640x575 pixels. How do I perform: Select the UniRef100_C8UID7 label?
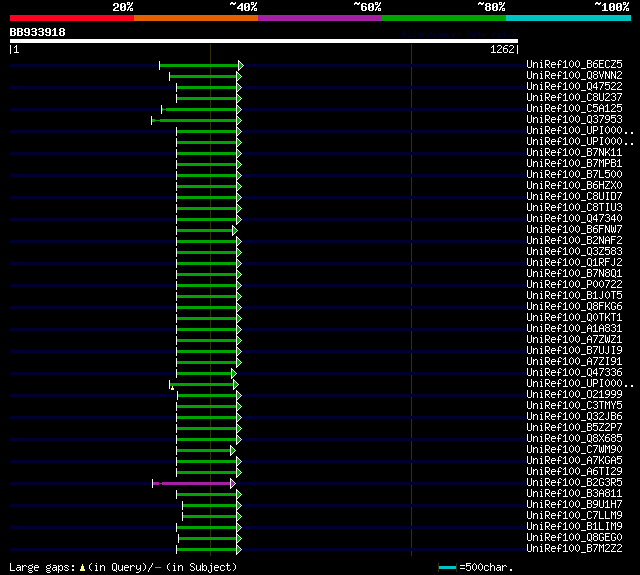point(574,196)
